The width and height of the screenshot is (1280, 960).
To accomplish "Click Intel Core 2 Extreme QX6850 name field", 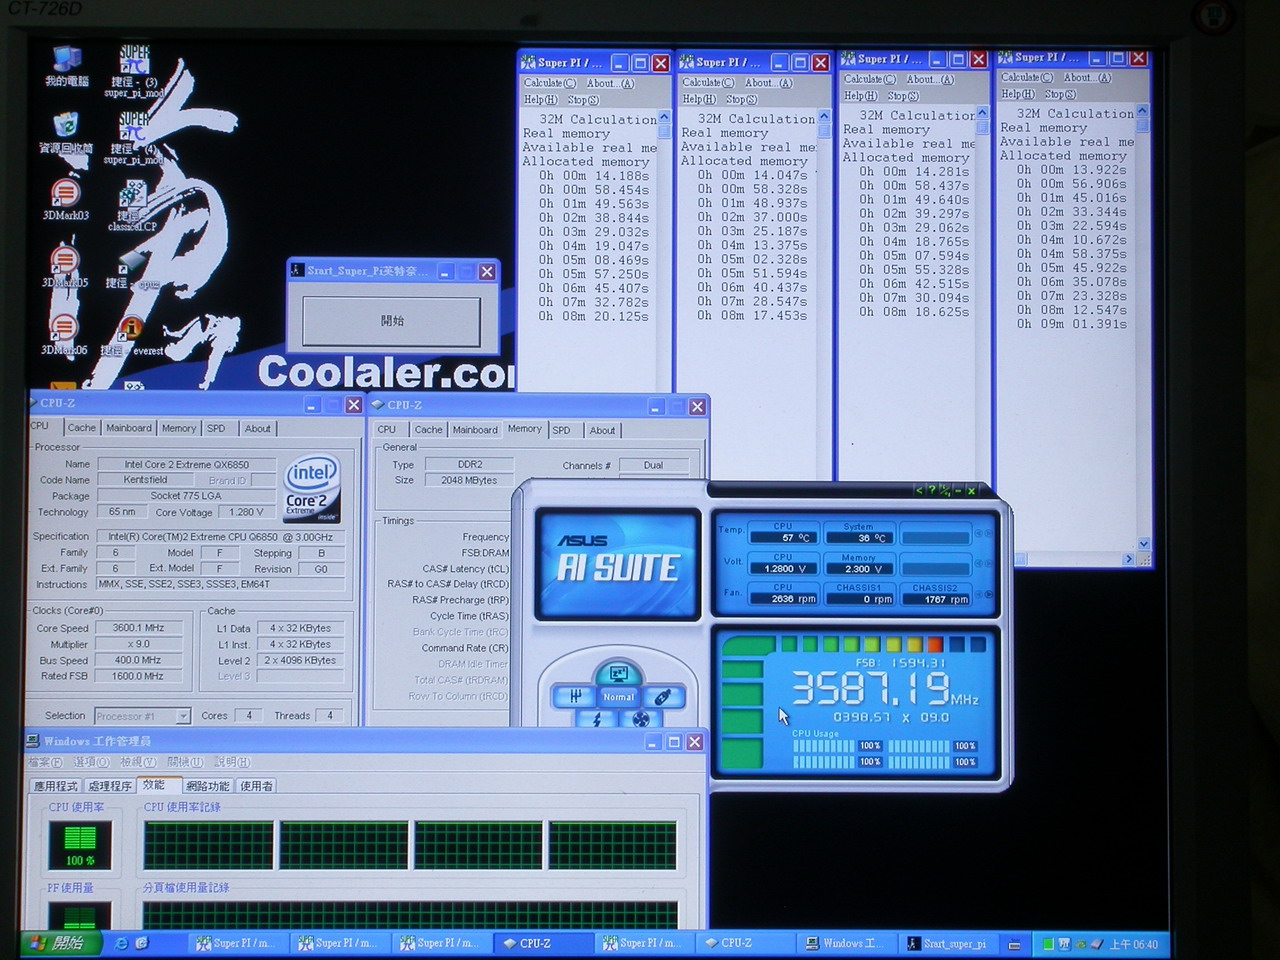I will 187,464.
